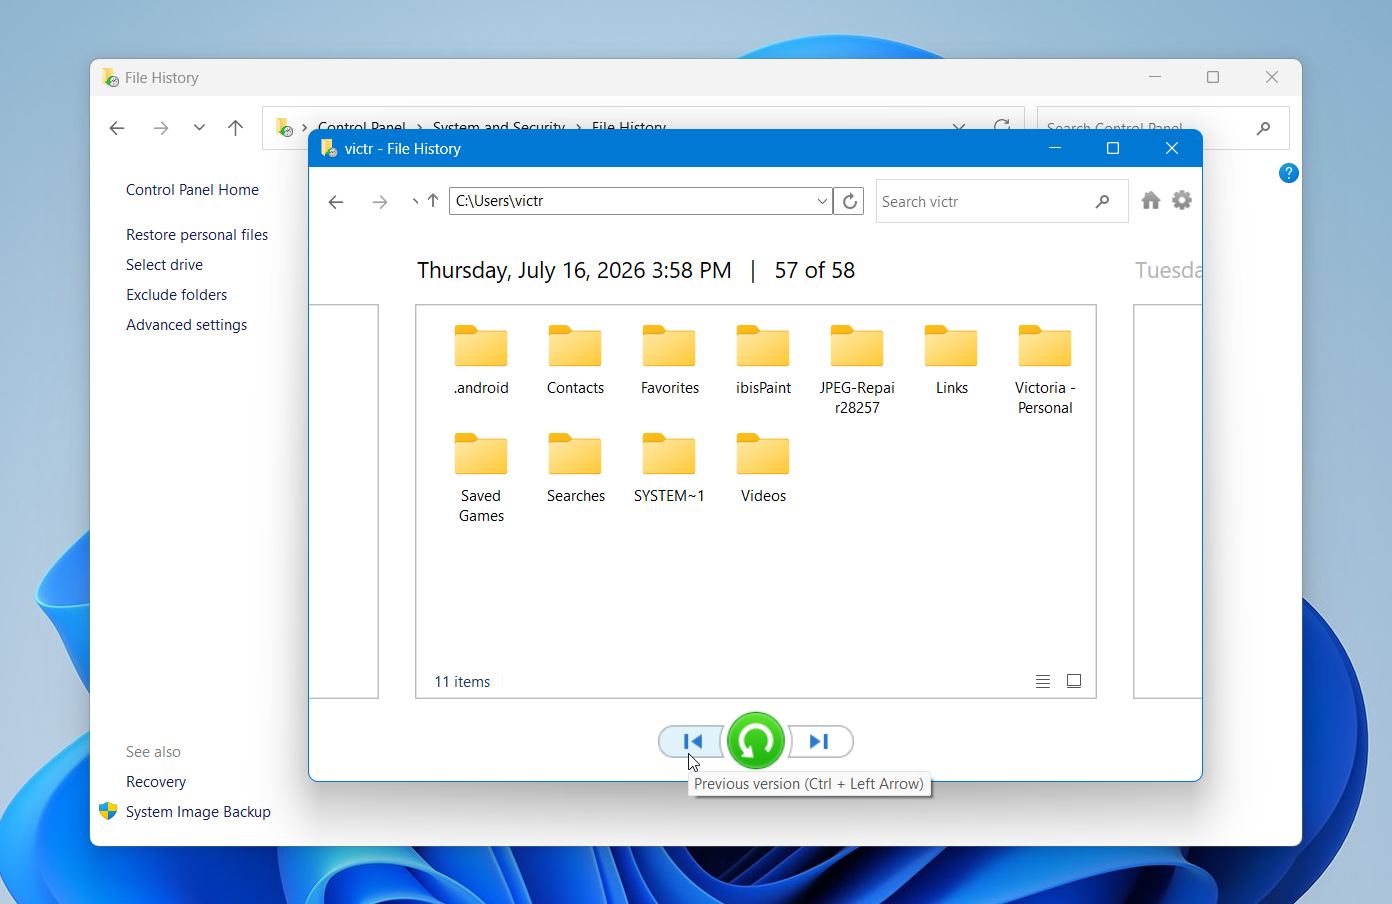Refresh the C:\Users\victr address
Image resolution: width=1392 pixels, height=904 pixels.
tap(849, 201)
